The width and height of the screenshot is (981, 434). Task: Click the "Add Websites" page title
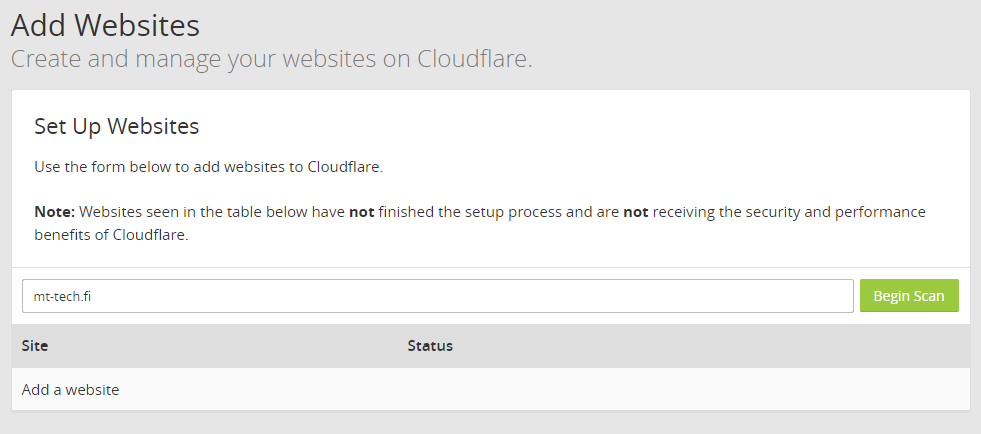click(x=105, y=23)
